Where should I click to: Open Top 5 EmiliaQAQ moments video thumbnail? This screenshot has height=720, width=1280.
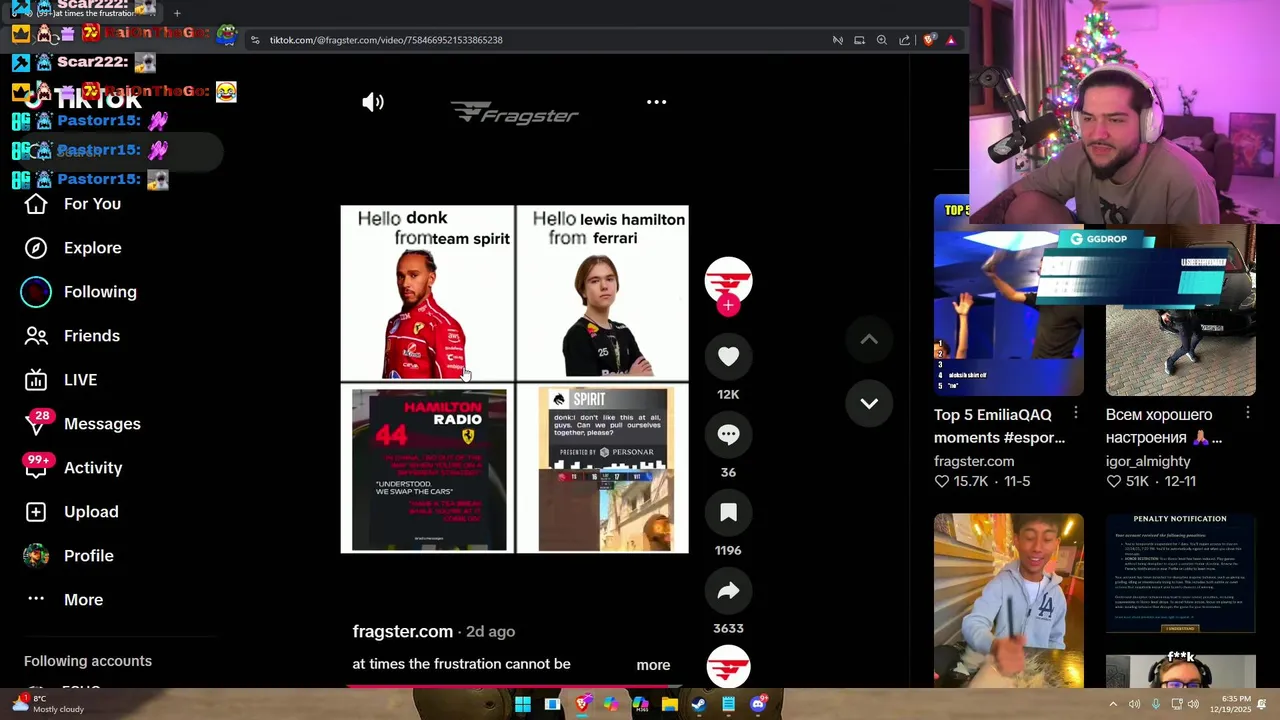click(1008, 295)
